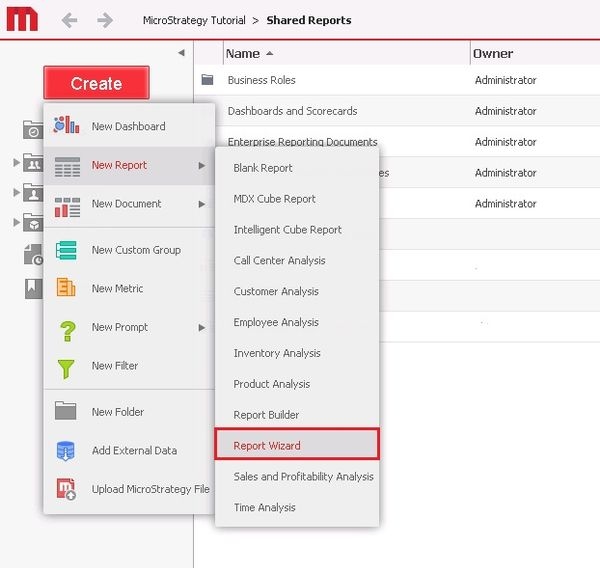Open the New Prompt submenu arrow
The width and height of the screenshot is (600, 568).
tap(202, 328)
